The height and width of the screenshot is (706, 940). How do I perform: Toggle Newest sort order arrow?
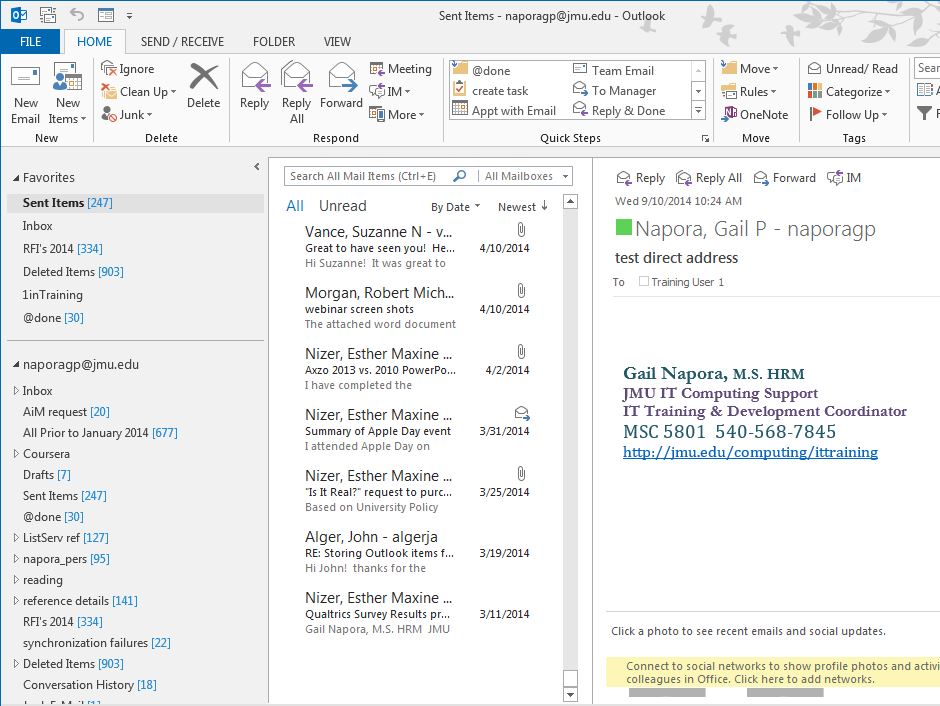(544, 206)
